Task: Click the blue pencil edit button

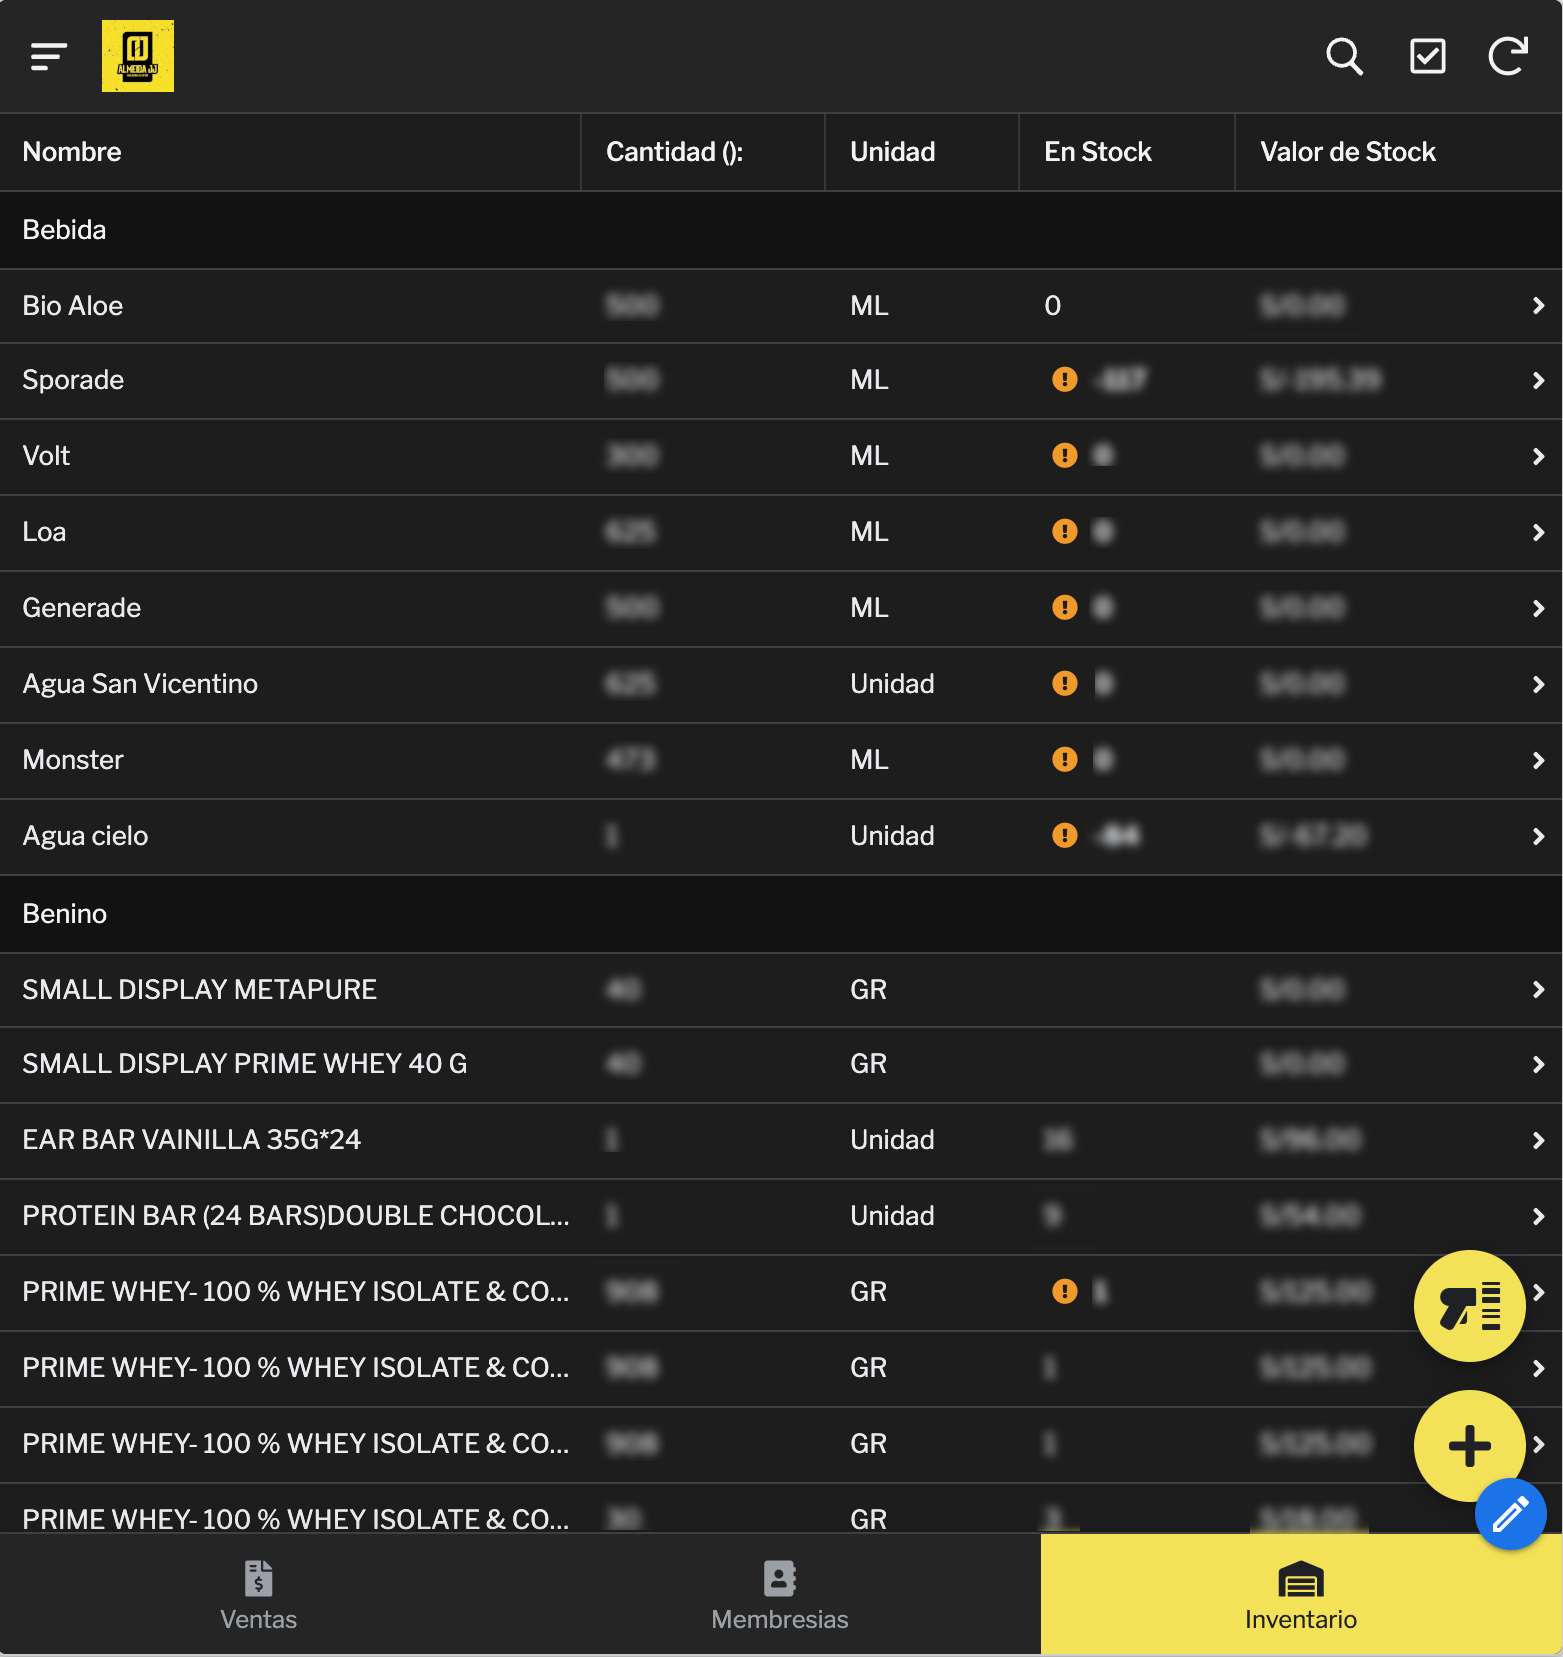Action: point(1510,1513)
